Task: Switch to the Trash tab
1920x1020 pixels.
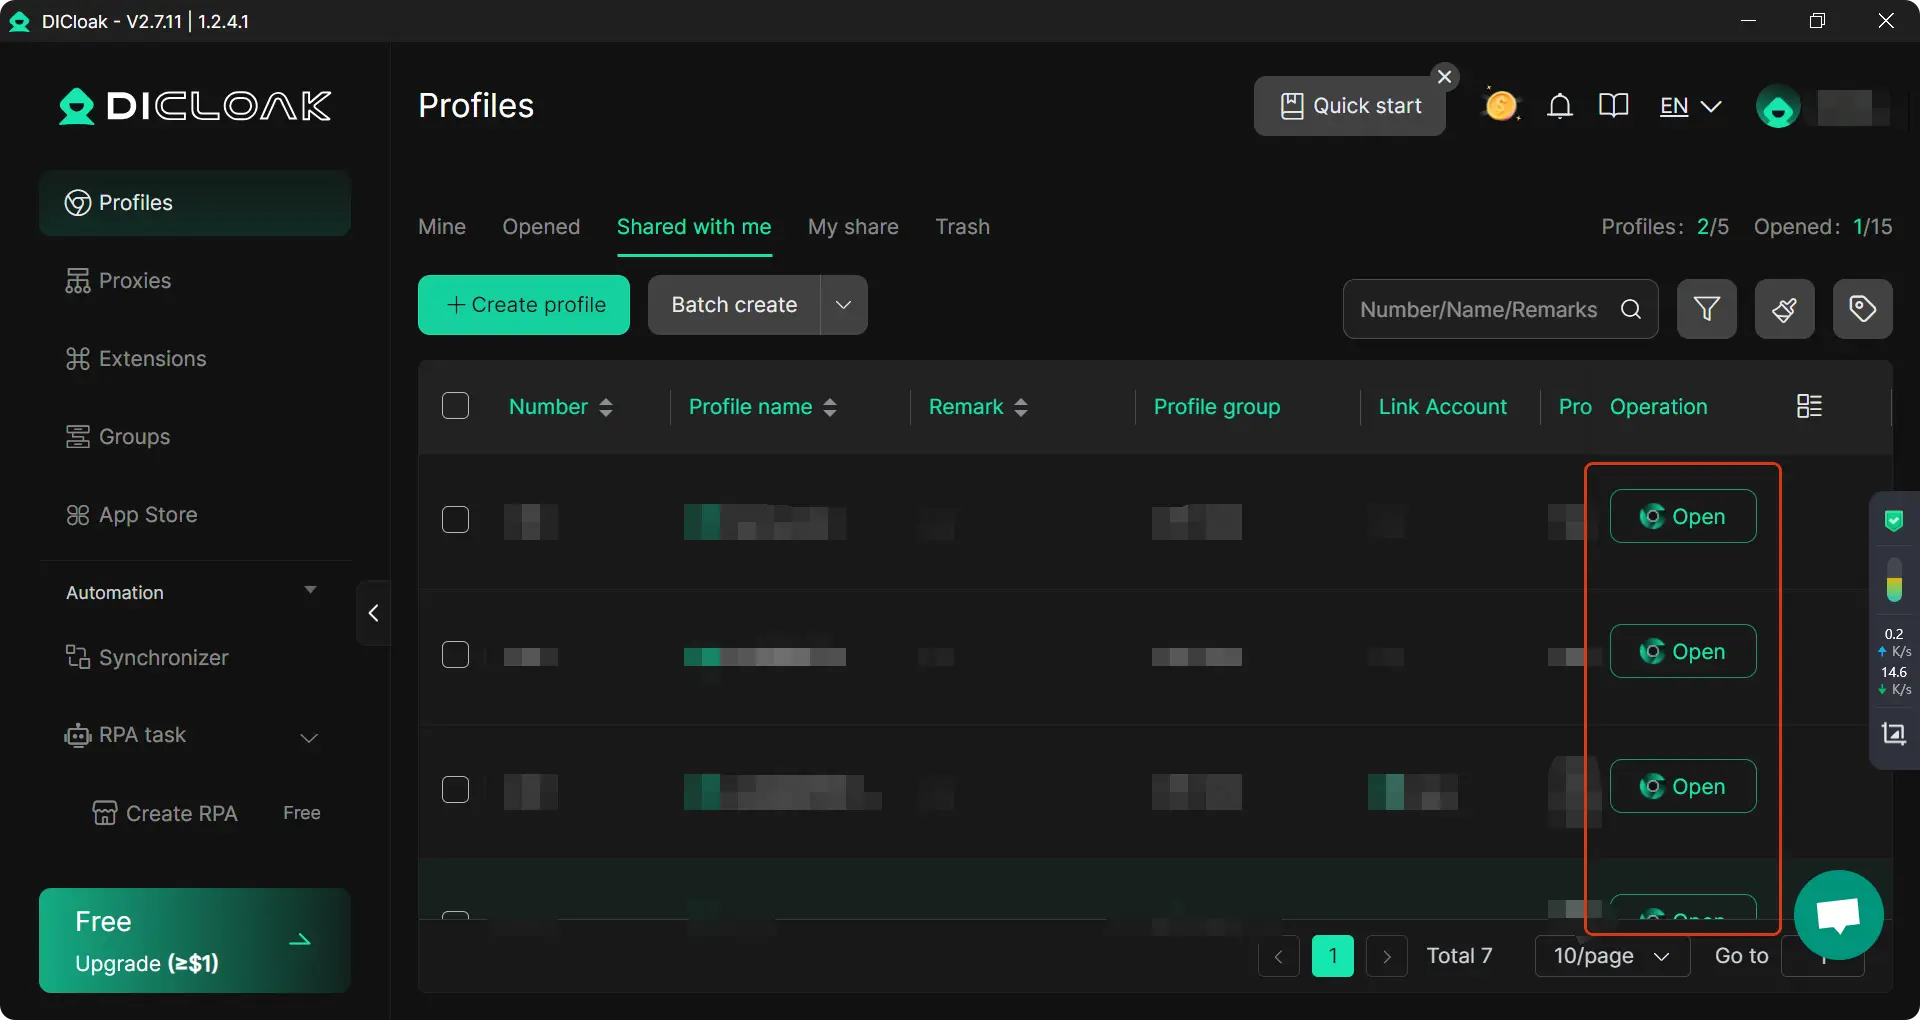Action: pyautogui.click(x=962, y=227)
